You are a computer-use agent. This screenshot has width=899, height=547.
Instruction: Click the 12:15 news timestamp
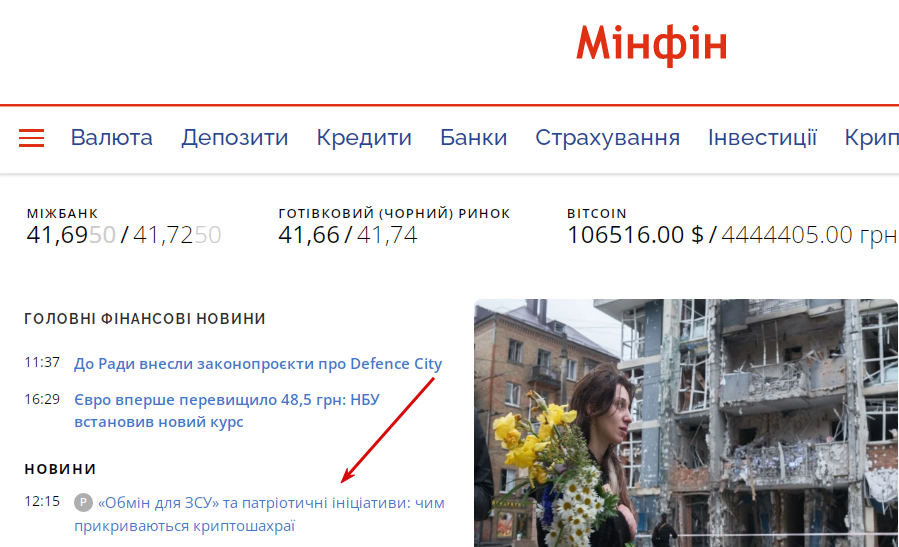click(42, 501)
